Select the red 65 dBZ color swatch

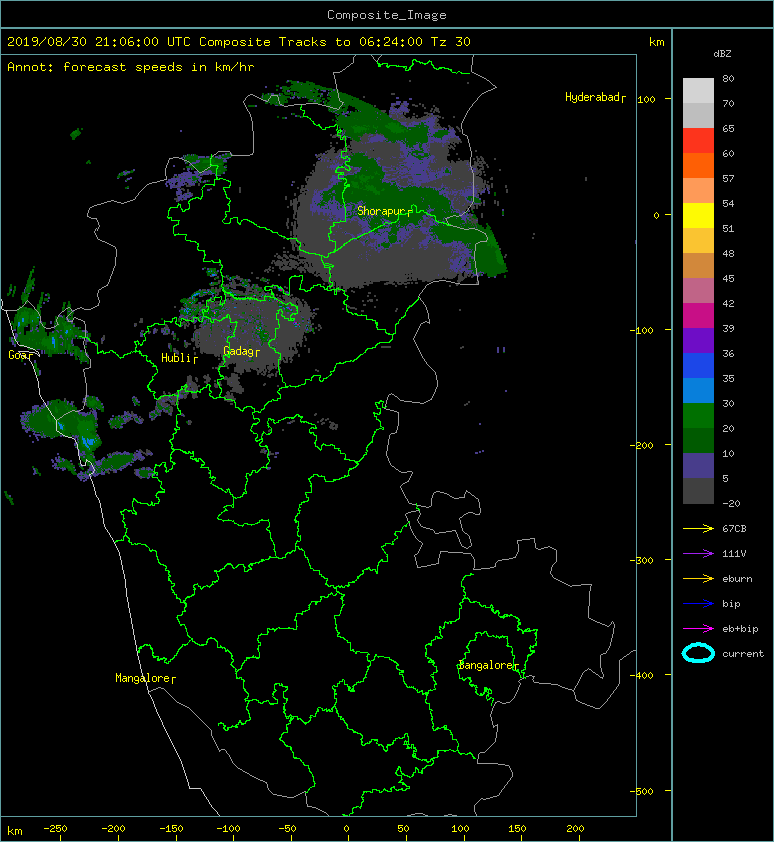pos(698,140)
